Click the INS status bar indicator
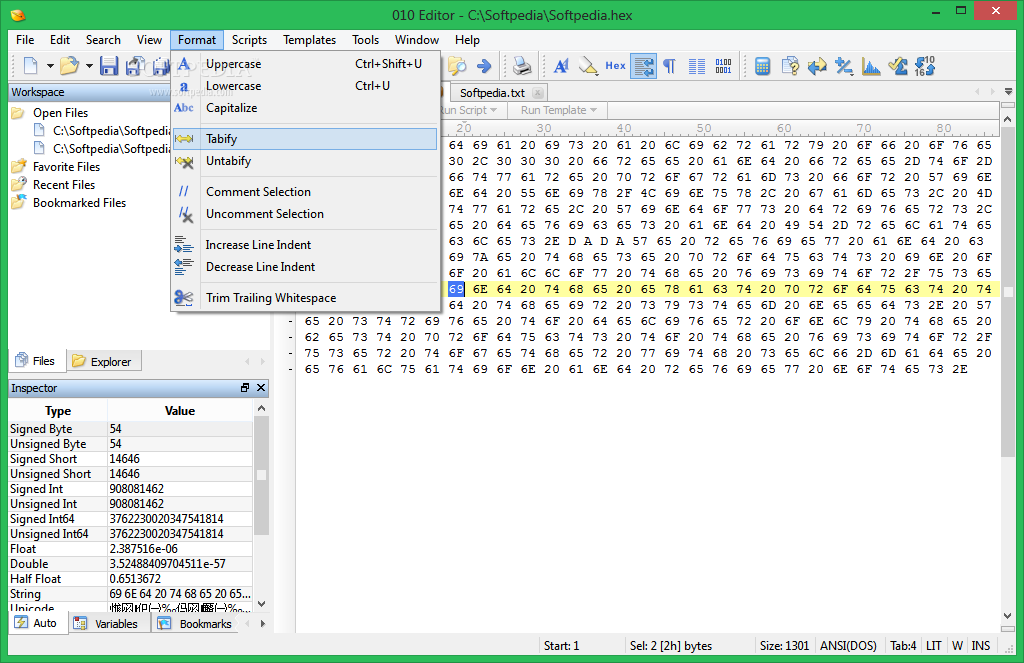This screenshot has width=1024, height=663. (x=980, y=646)
